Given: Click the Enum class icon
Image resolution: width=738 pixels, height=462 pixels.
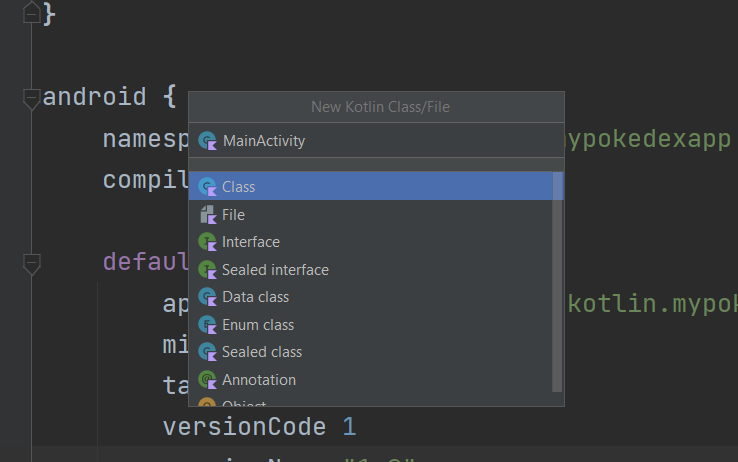Looking at the screenshot, I should tap(208, 325).
